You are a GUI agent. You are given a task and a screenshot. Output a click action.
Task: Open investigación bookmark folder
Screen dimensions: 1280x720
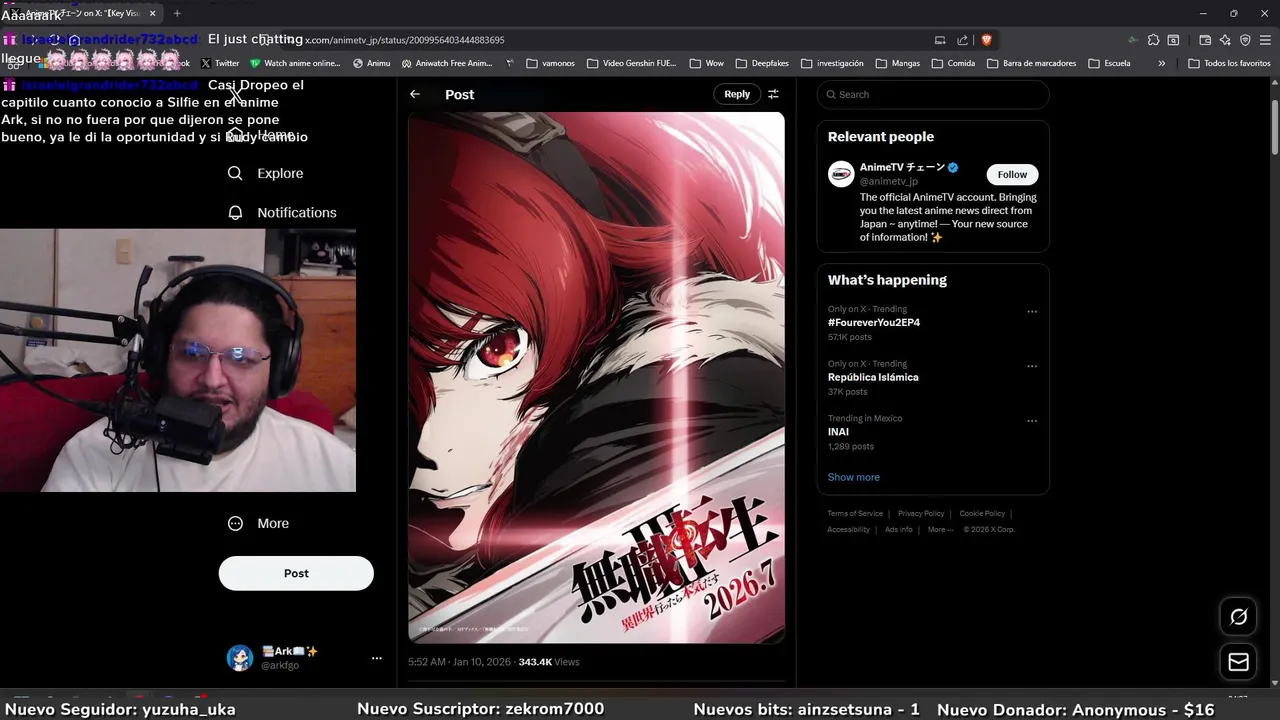[832, 63]
